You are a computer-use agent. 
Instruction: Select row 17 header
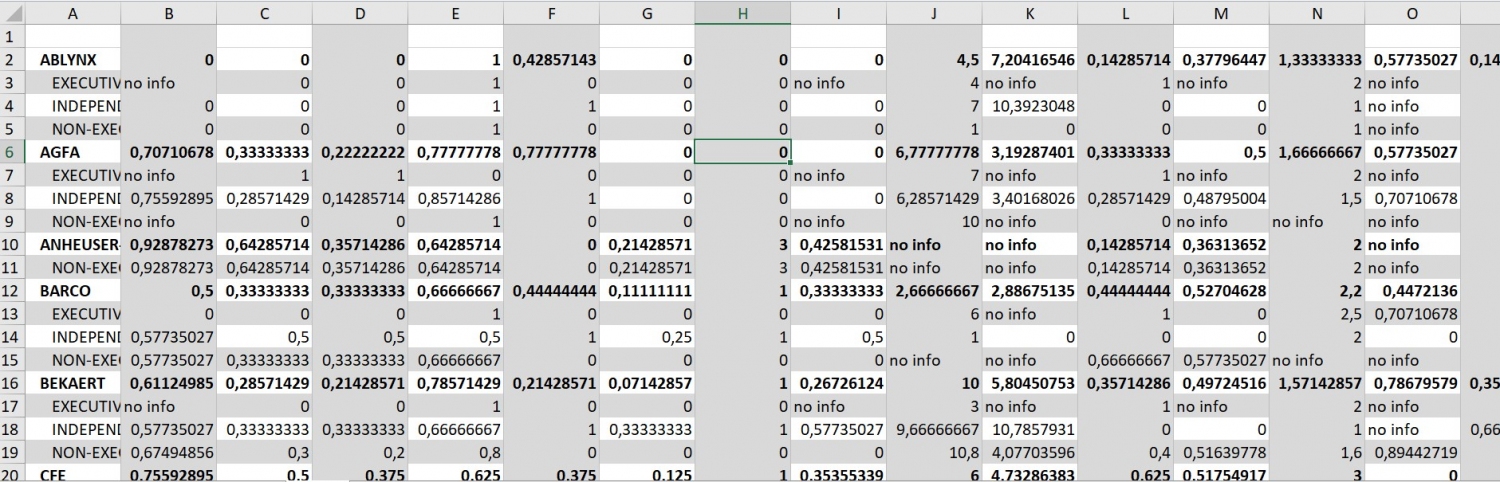point(13,405)
